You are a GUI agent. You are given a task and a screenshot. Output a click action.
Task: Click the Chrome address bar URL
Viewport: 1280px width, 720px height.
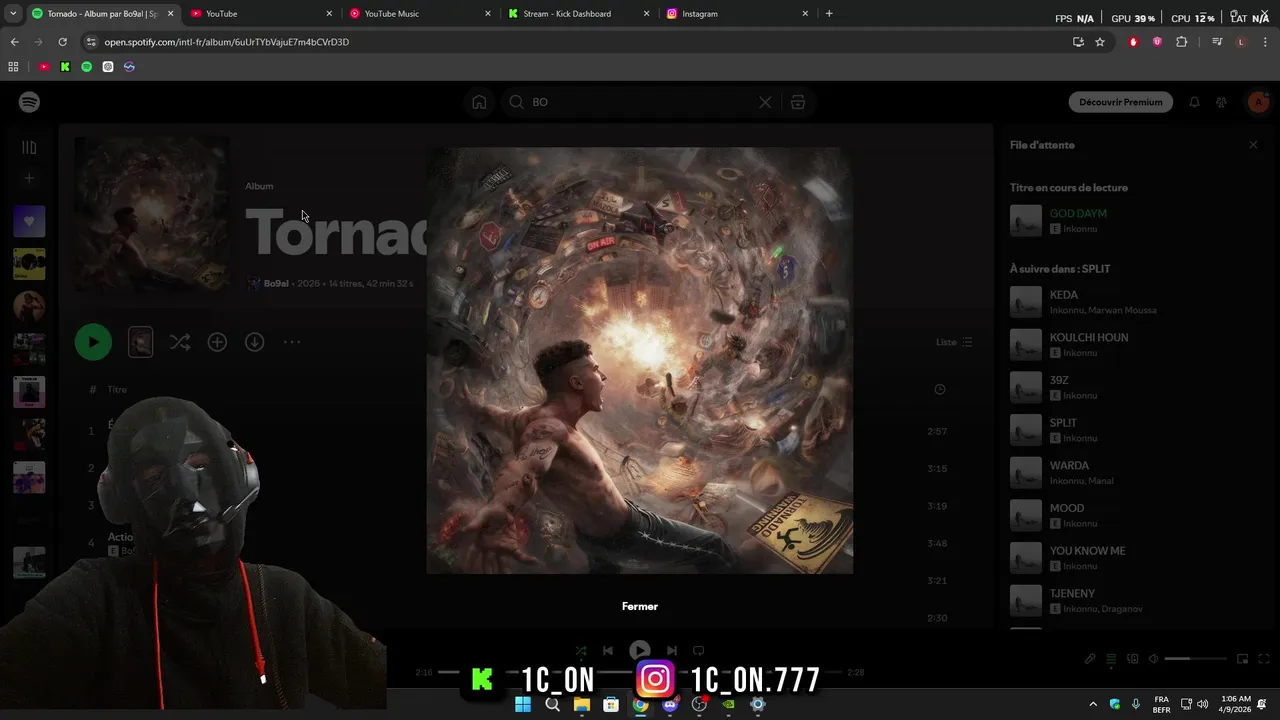pos(227,42)
